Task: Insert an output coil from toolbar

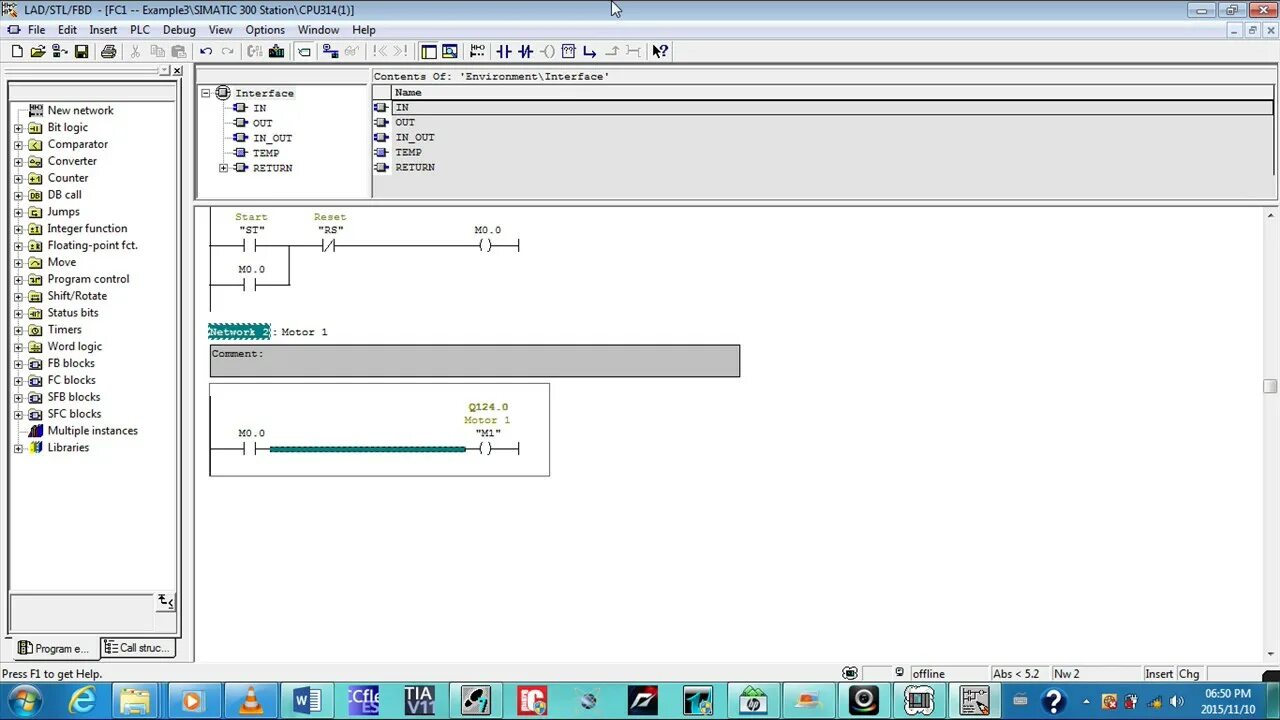Action: point(547,51)
